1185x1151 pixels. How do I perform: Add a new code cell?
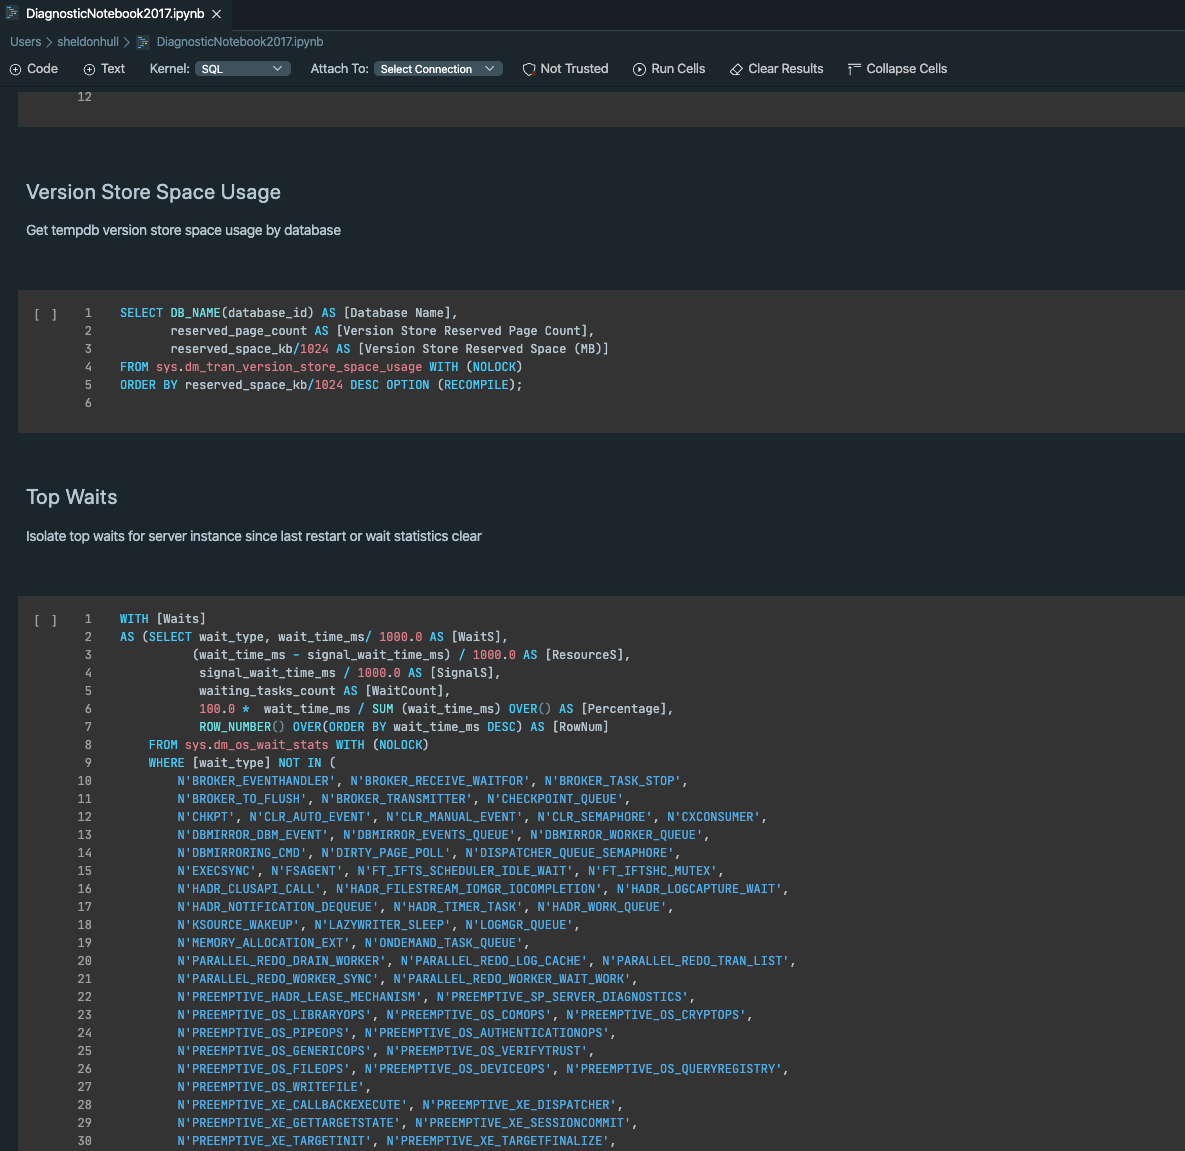33,68
